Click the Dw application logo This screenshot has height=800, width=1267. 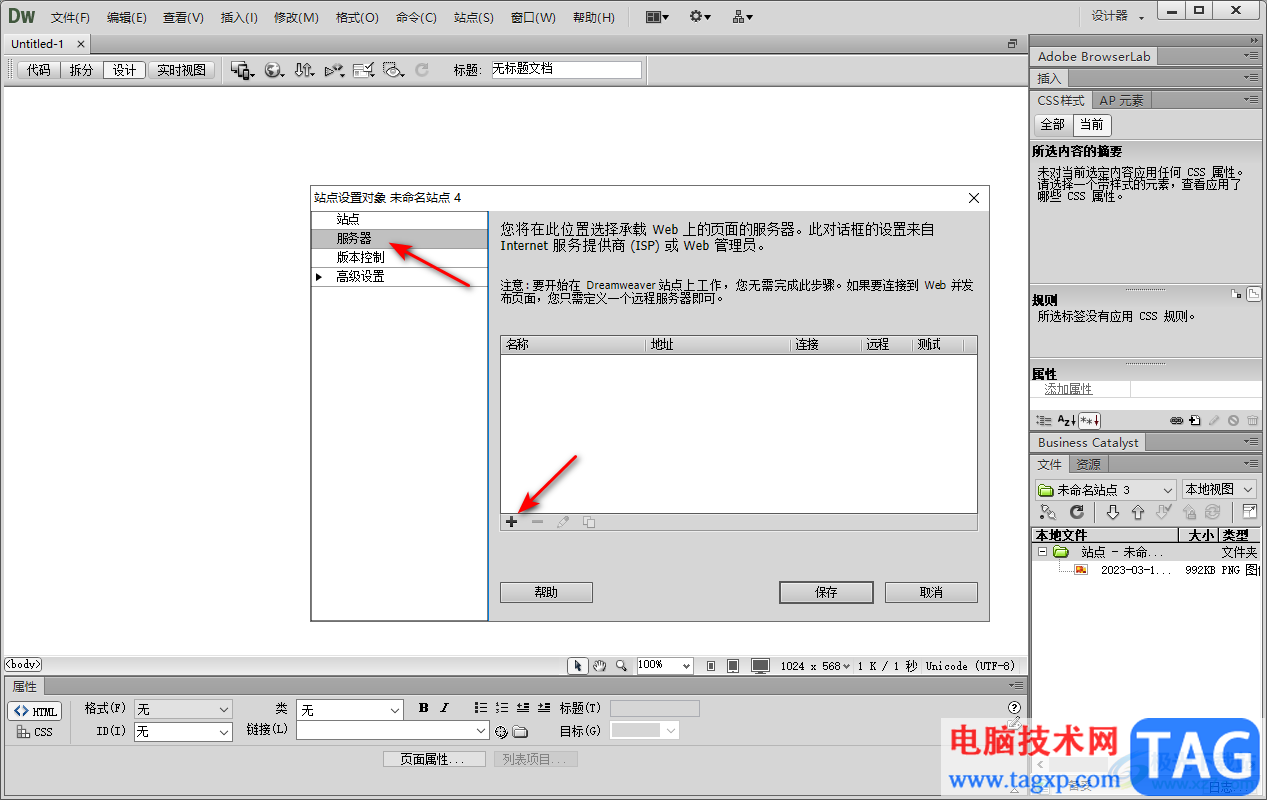pyautogui.click(x=21, y=16)
